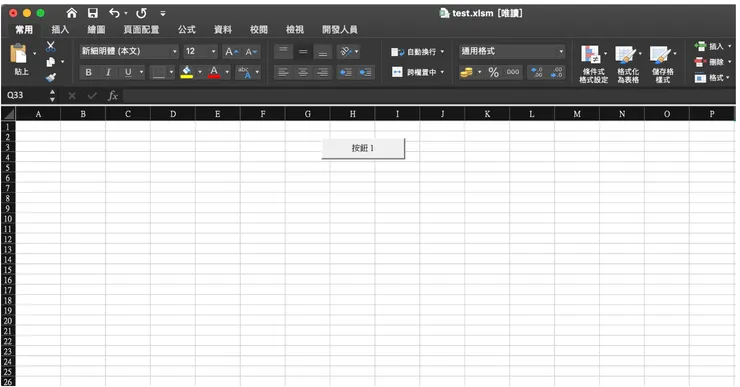Increase the font size
Image resolution: width=740 pixels, height=387 pixels.
pos(231,51)
